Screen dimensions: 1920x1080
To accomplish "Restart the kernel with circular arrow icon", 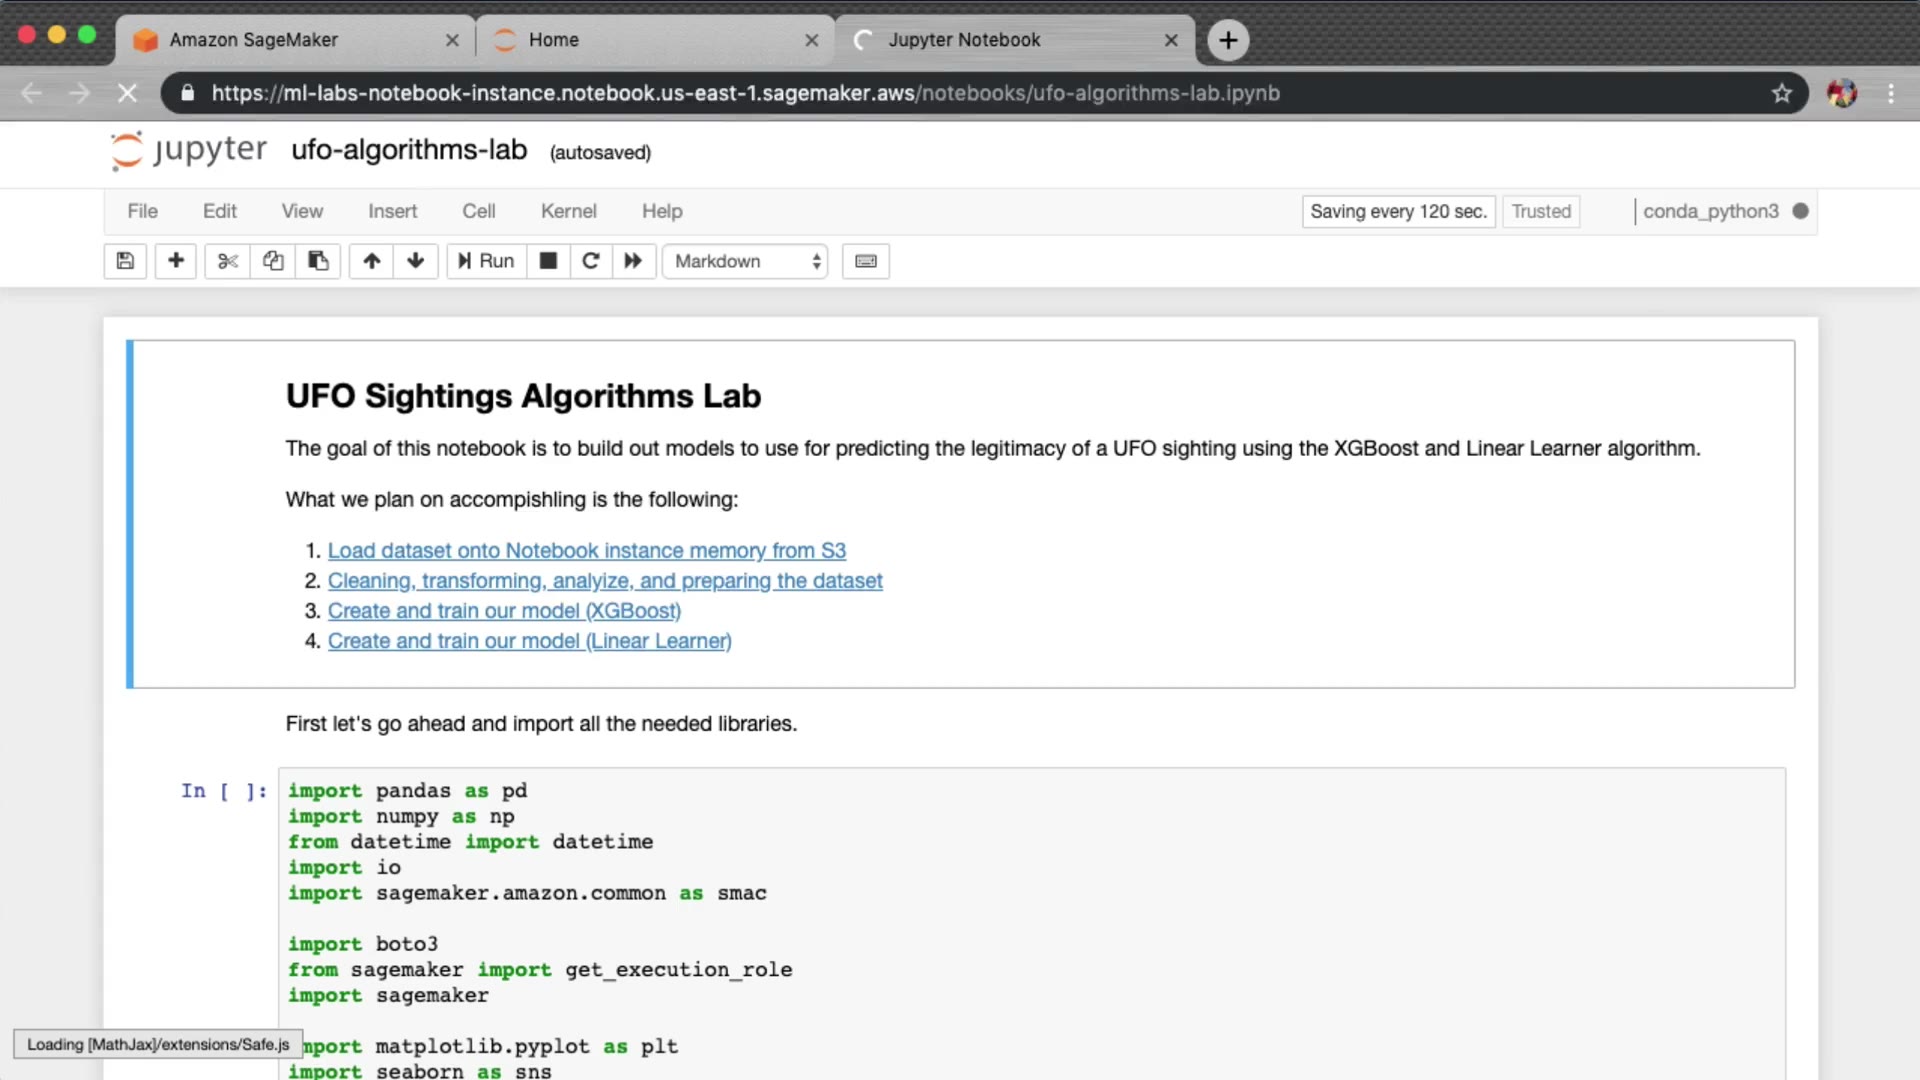I will tap(591, 261).
